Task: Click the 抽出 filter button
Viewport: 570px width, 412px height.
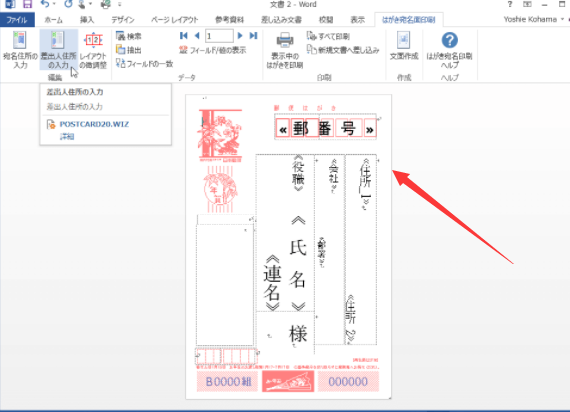Action: [x=129, y=49]
